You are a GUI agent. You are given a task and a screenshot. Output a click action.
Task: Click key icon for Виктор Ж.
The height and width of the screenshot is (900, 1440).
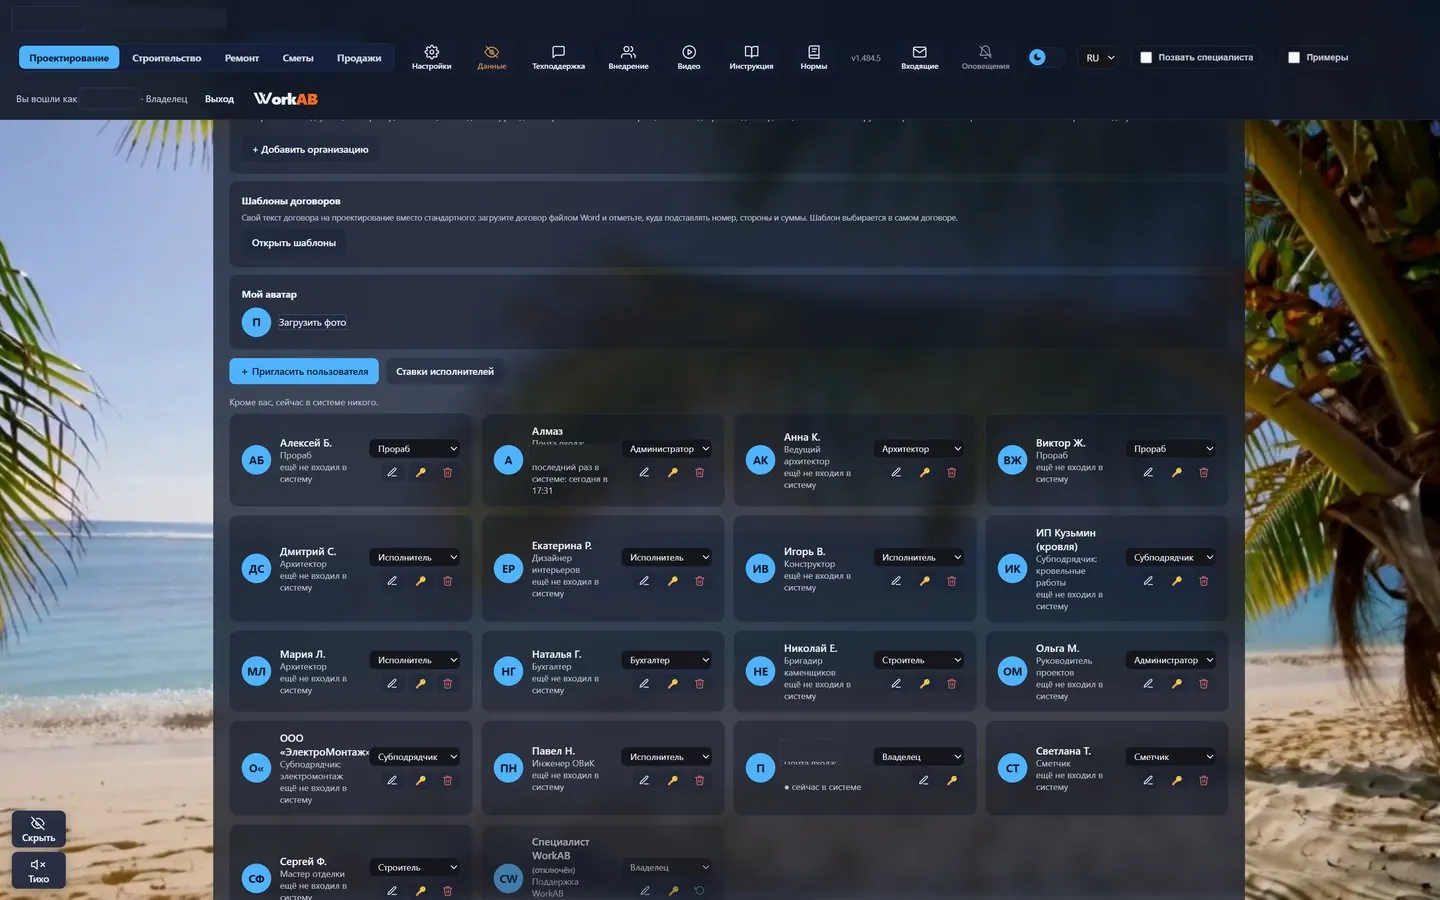[1176, 472]
